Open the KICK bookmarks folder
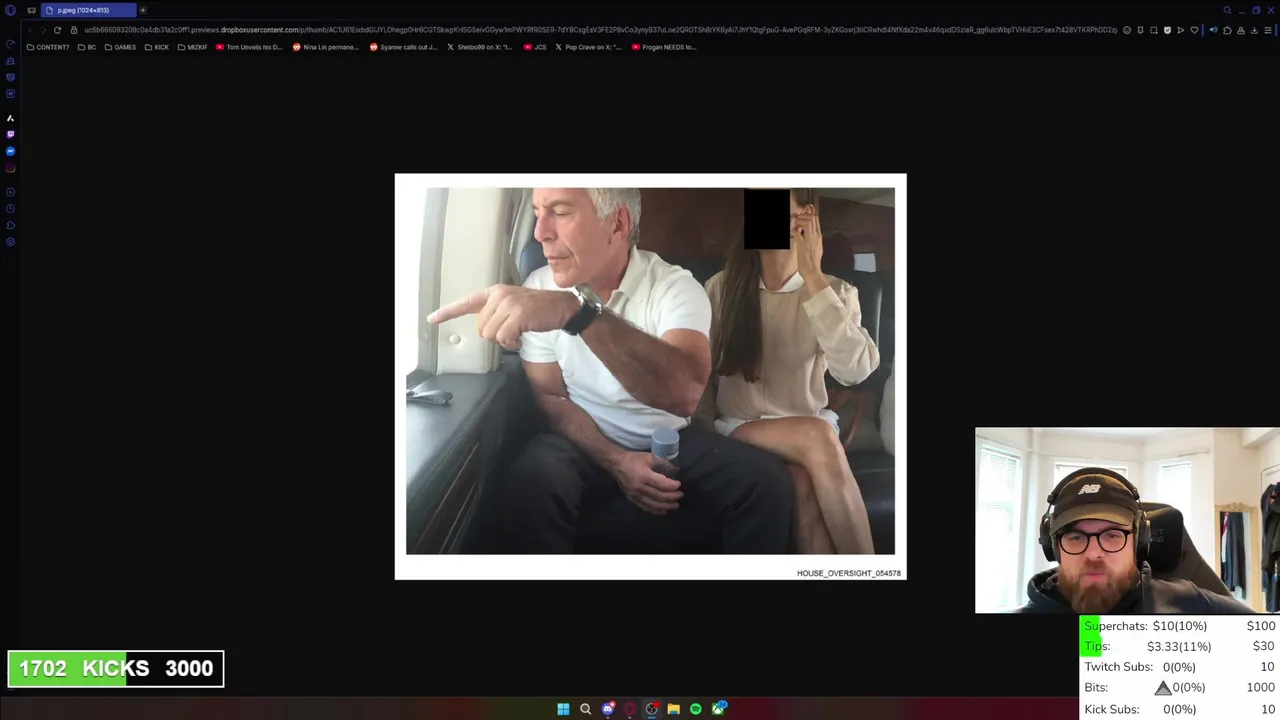 pyautogui.click(x=157, y=47)
